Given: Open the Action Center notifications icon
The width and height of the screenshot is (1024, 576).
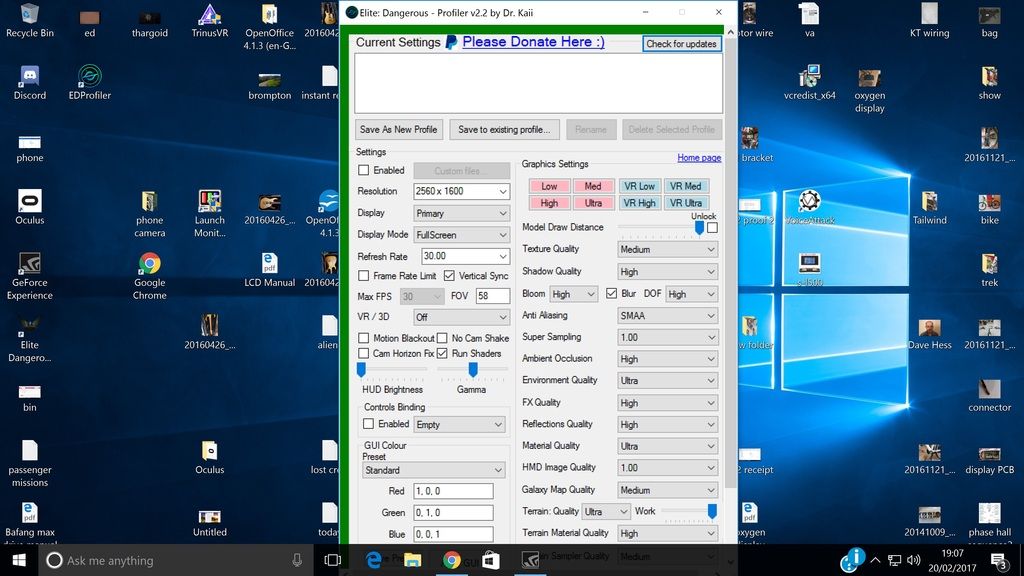Looking at the screenshot, I should [999, 560].
